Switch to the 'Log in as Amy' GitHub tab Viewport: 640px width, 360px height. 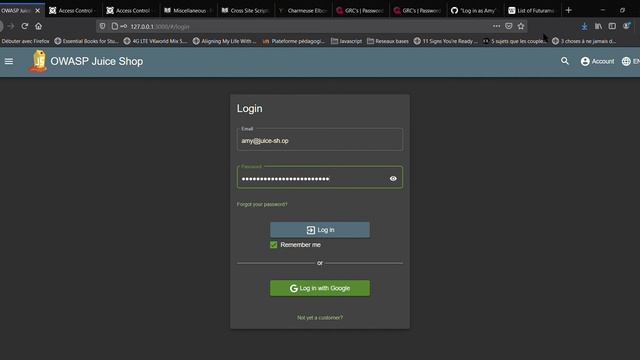coord(475,11)
